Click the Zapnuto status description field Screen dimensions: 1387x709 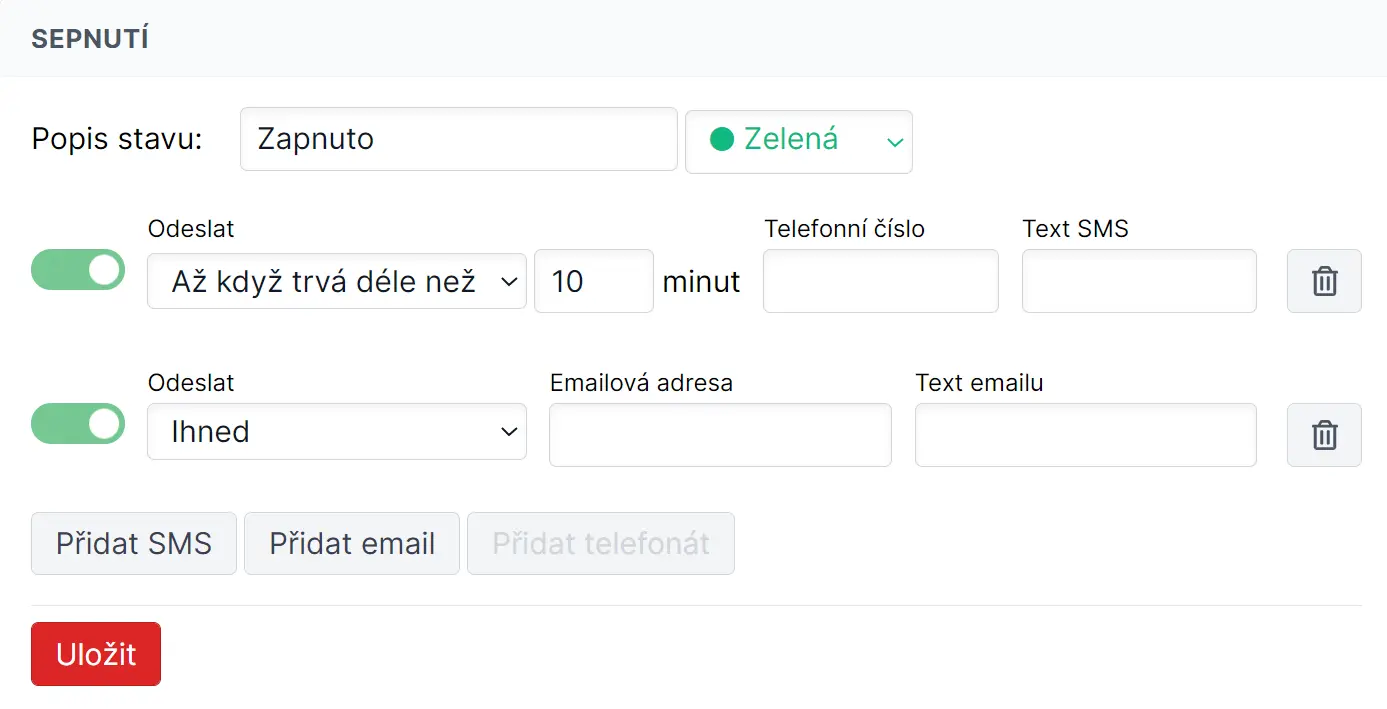pyautogui.click(x=458, y=139)
